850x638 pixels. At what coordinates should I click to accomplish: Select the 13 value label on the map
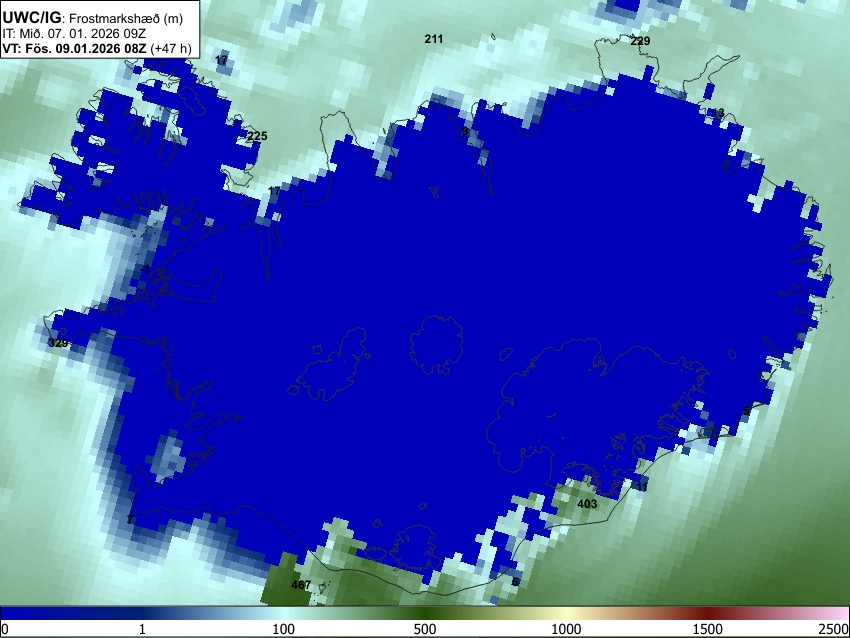point(718,113)
